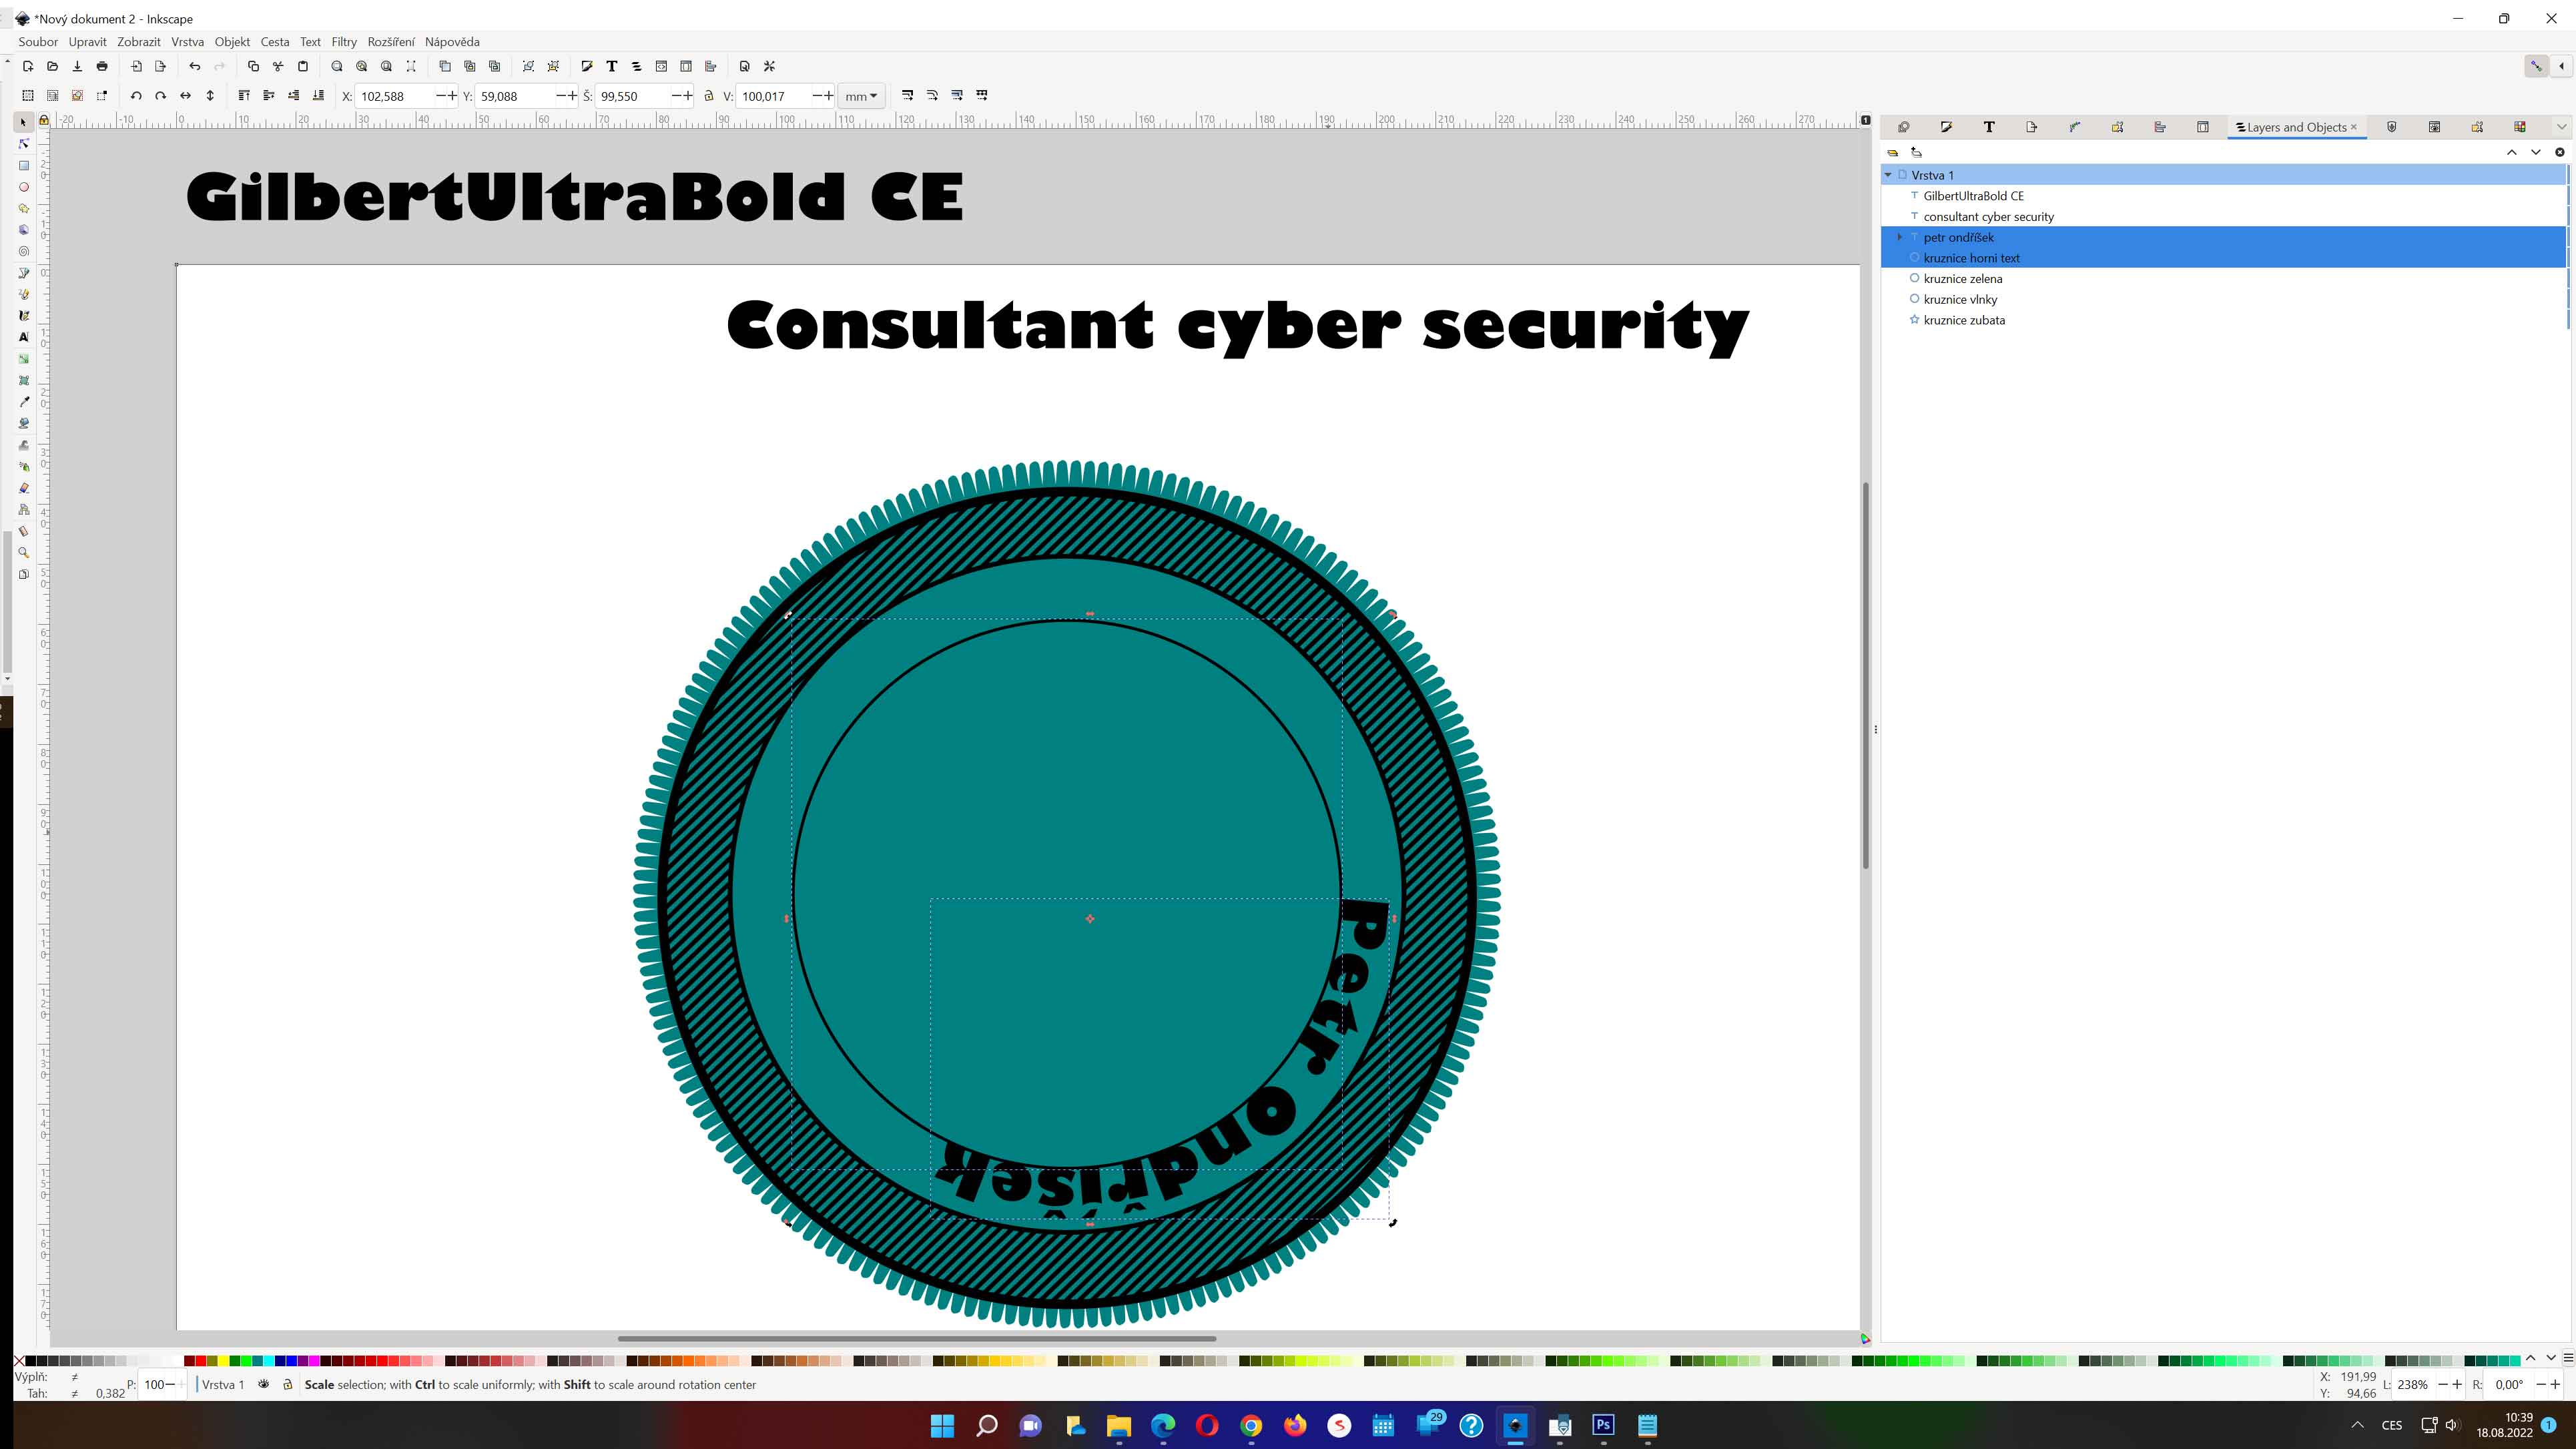Select the Calligraphy tool

(24, 316)
